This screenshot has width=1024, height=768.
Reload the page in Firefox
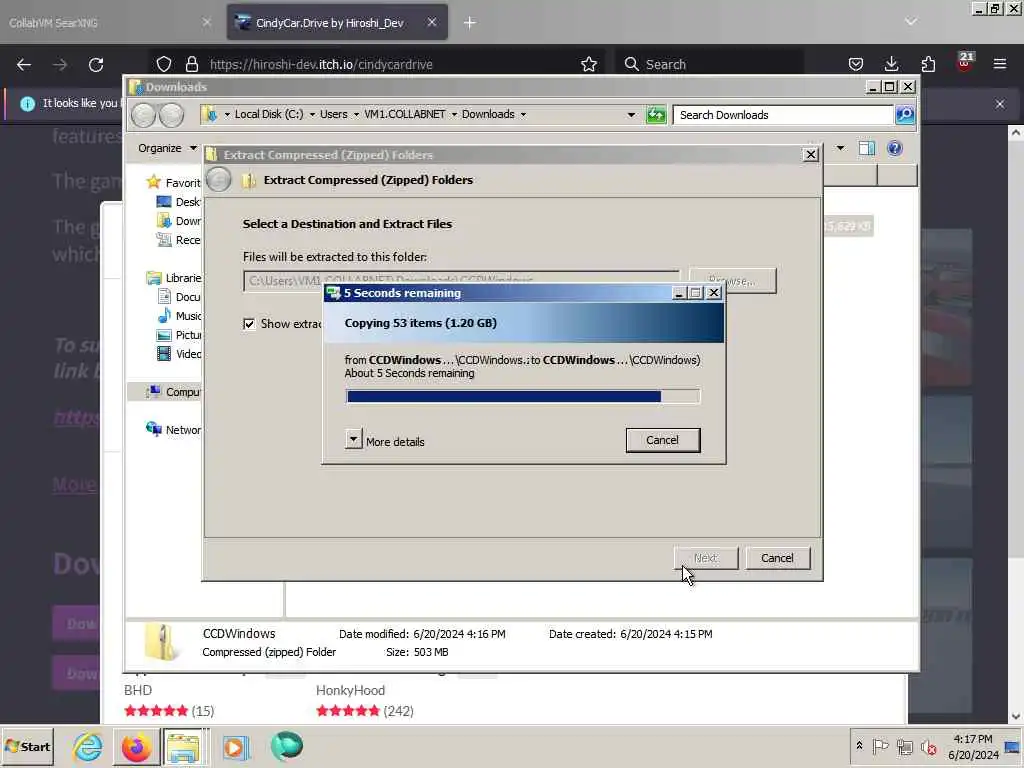point(96,64)
